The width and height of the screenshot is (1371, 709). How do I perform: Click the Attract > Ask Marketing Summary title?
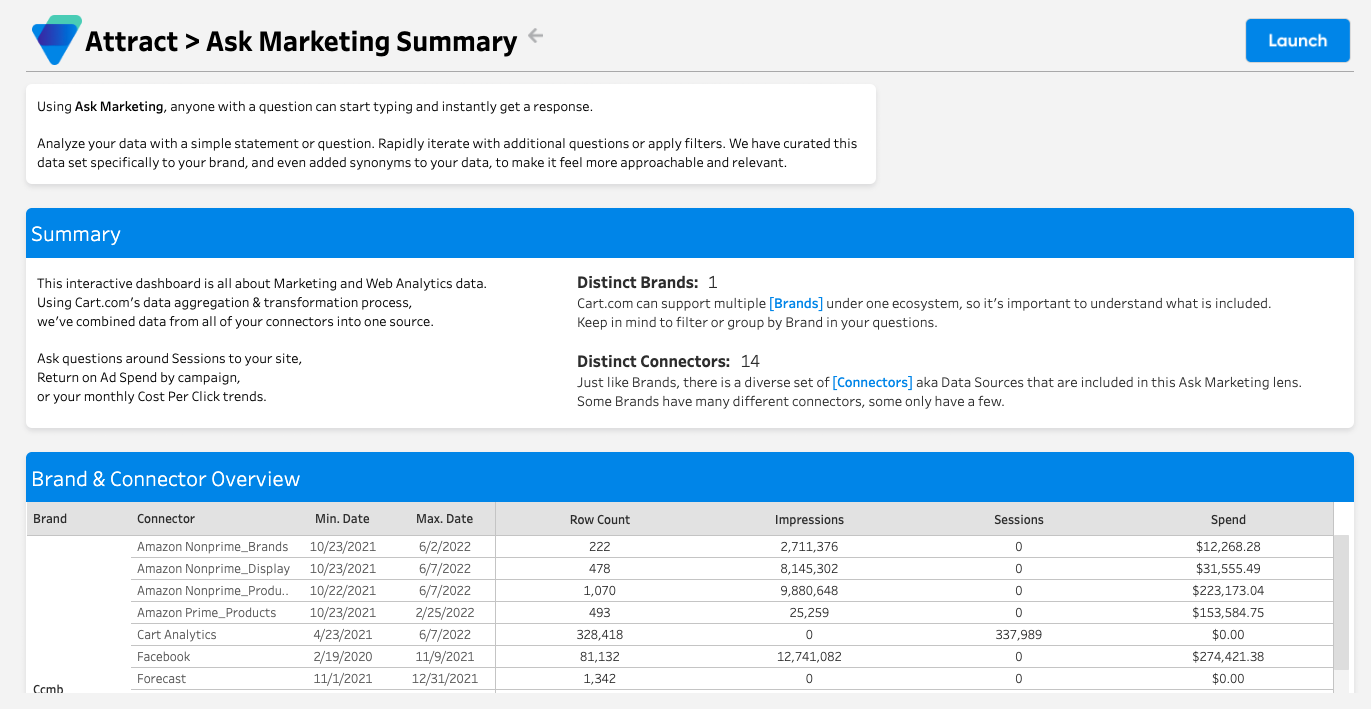click(301, 42)
